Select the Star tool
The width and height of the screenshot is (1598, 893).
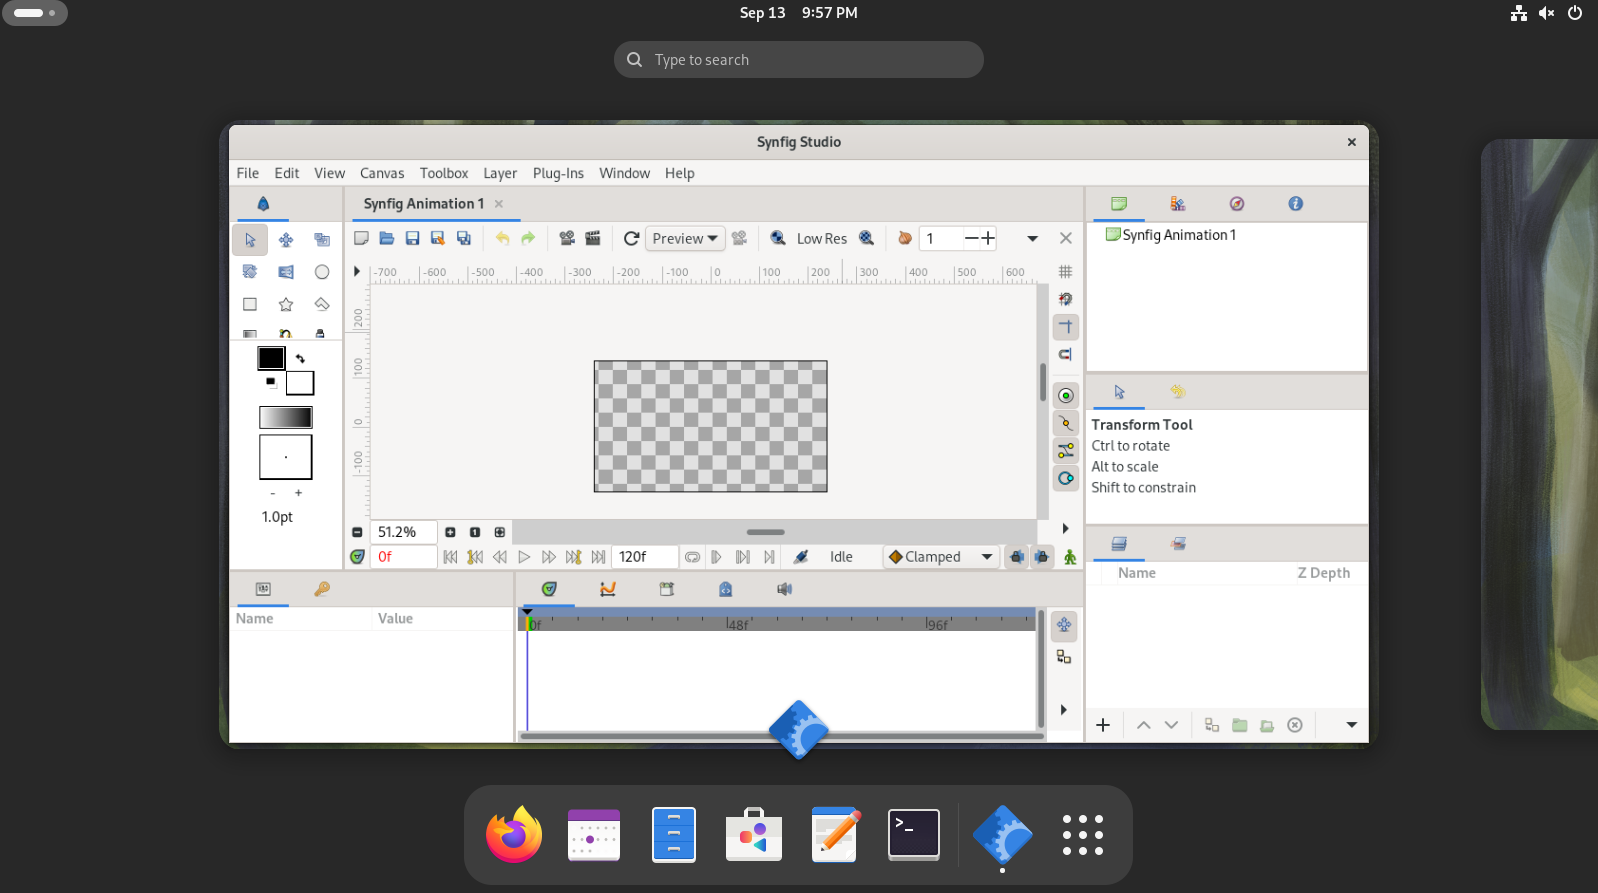286,304
